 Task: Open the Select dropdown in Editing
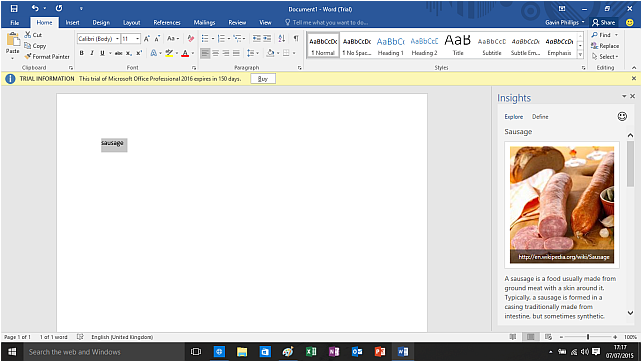[x=605, y=56]
